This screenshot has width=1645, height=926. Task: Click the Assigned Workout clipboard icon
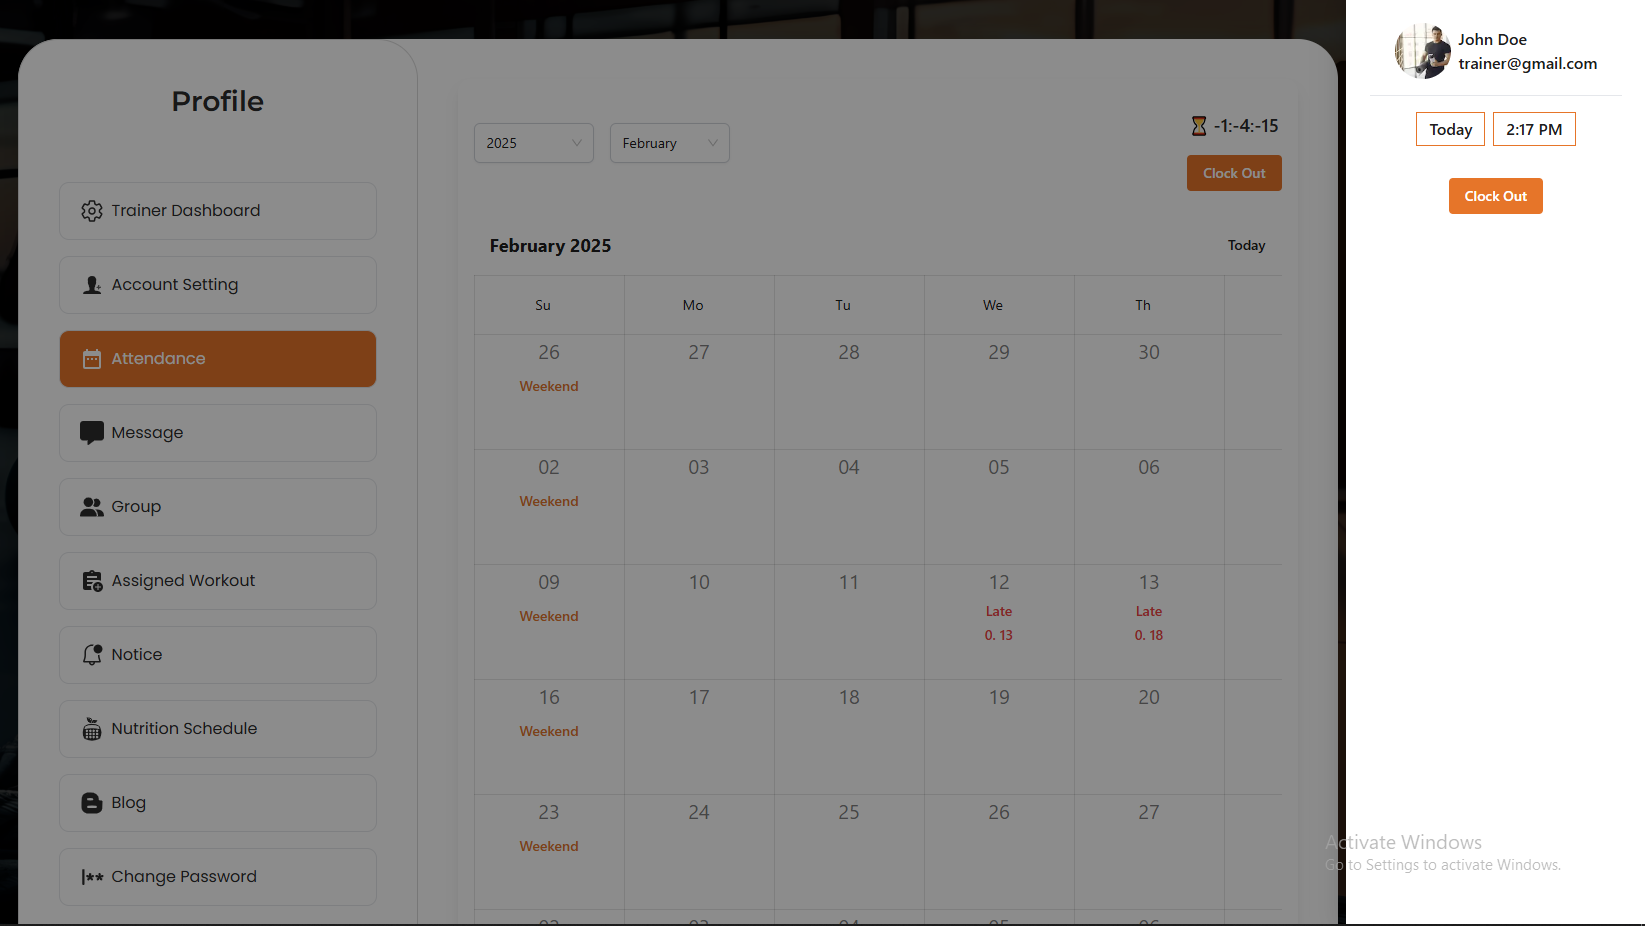tap(92, 581)
